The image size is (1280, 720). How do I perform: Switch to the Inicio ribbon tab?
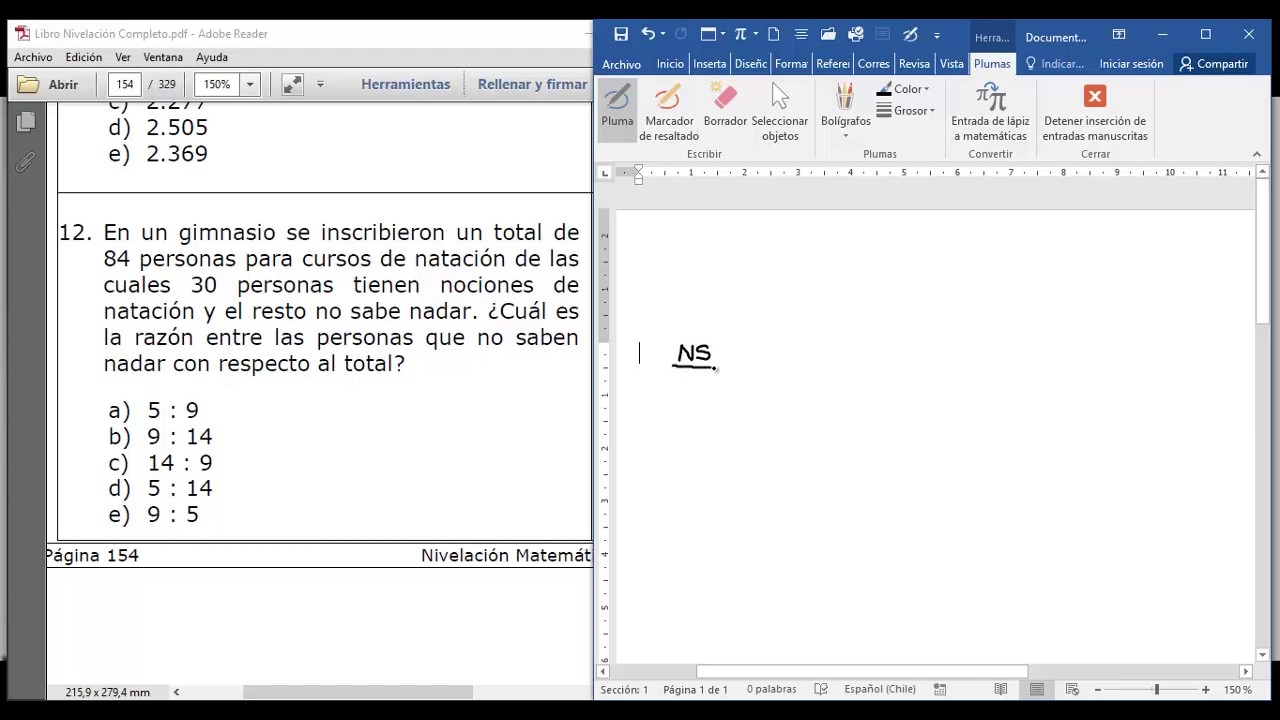click(x=670, y=64)
